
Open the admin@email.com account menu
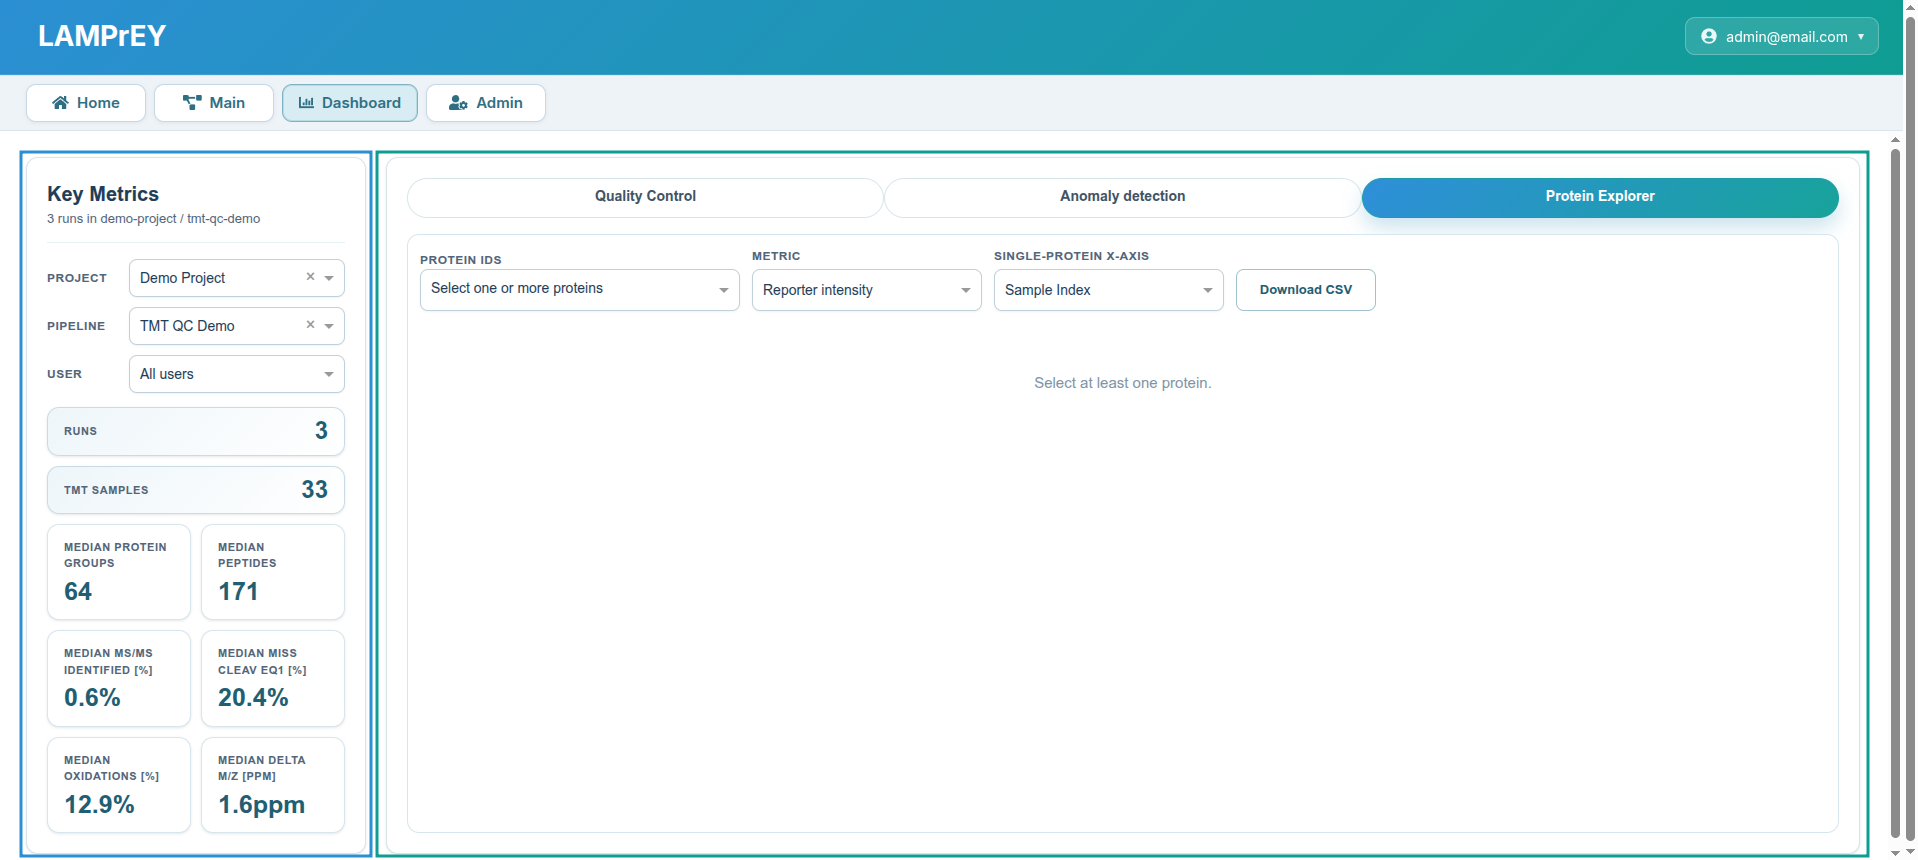pos(1781,37)
